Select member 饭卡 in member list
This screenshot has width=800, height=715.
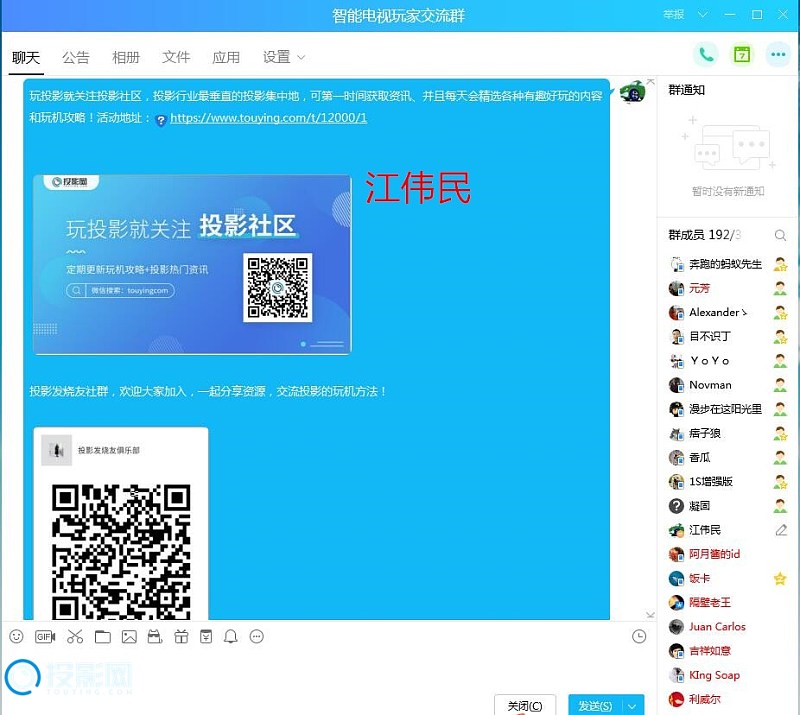[x=728, y=579]
